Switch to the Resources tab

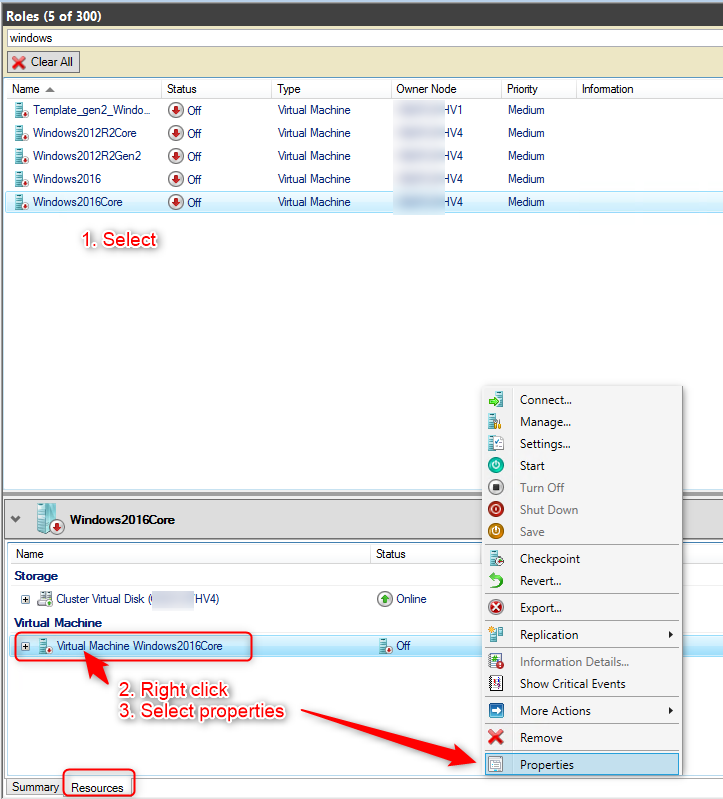(97, 787)
